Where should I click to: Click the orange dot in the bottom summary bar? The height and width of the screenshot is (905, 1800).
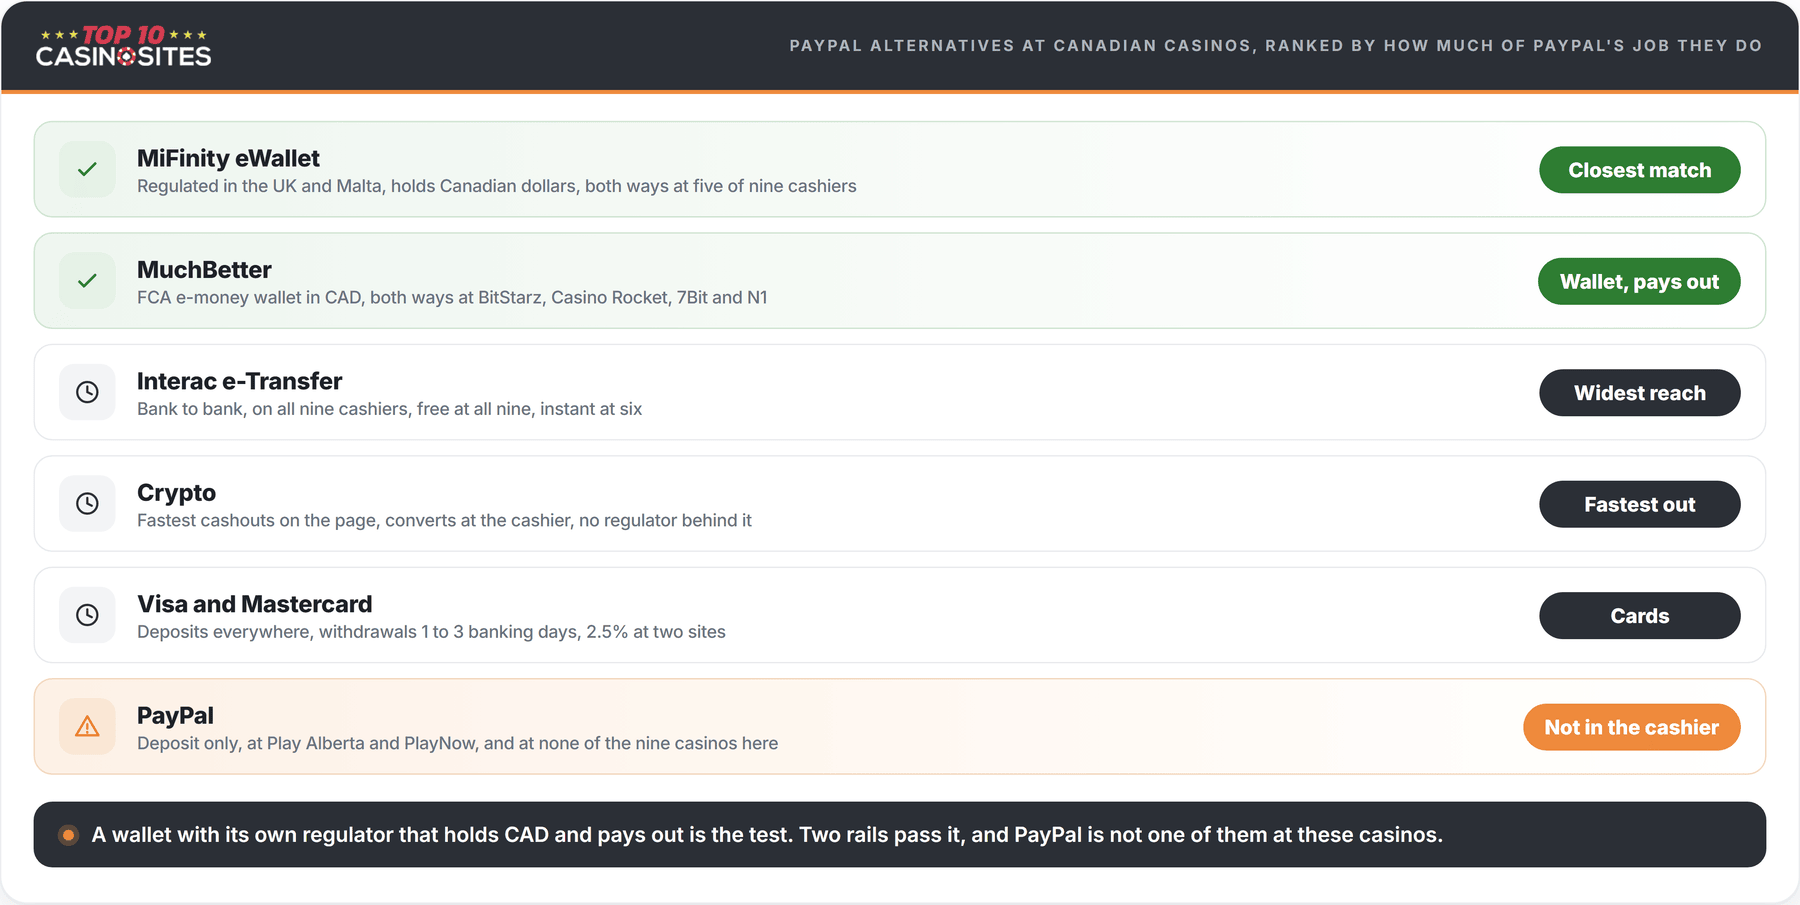pos(68,835)
